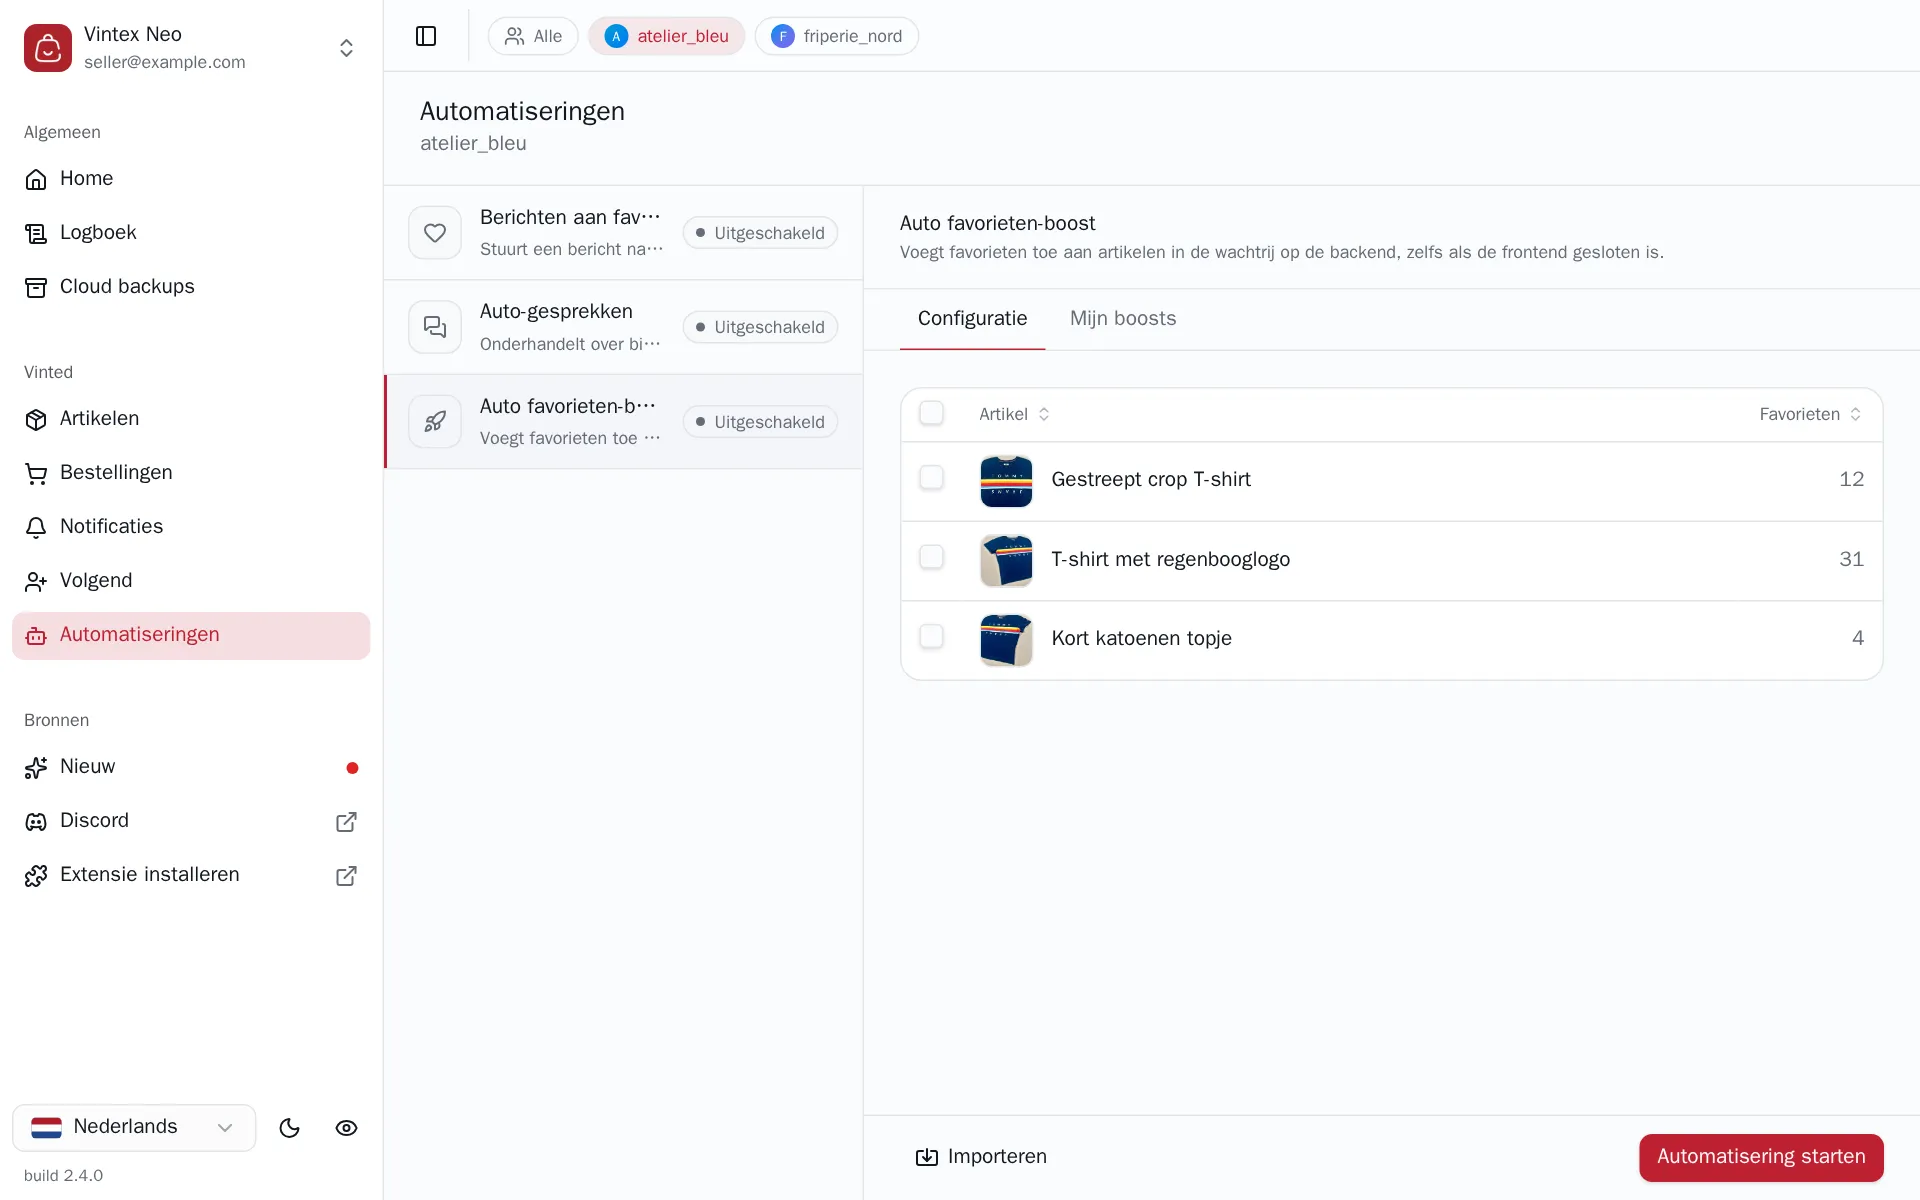Screen dimensions: 1920x1200
Task: Click the Artikelen box icon
Action: (36, 419)
